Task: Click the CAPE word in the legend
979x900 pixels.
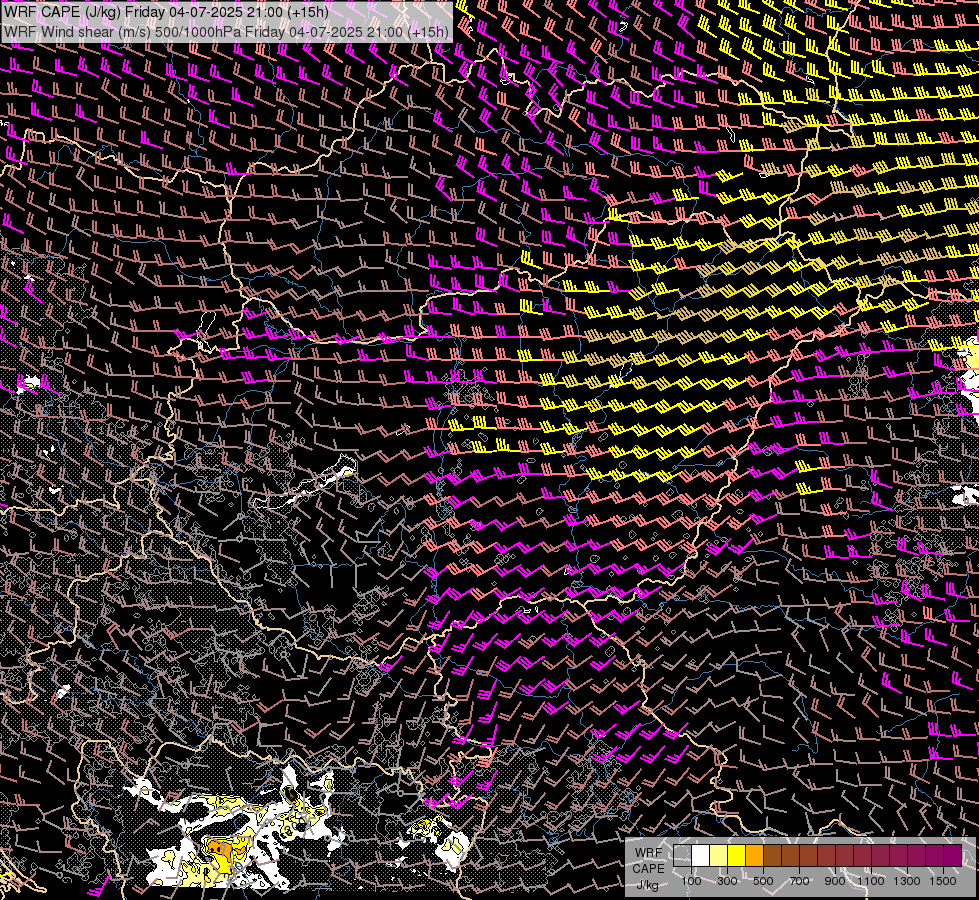Action: click(648, 869)
